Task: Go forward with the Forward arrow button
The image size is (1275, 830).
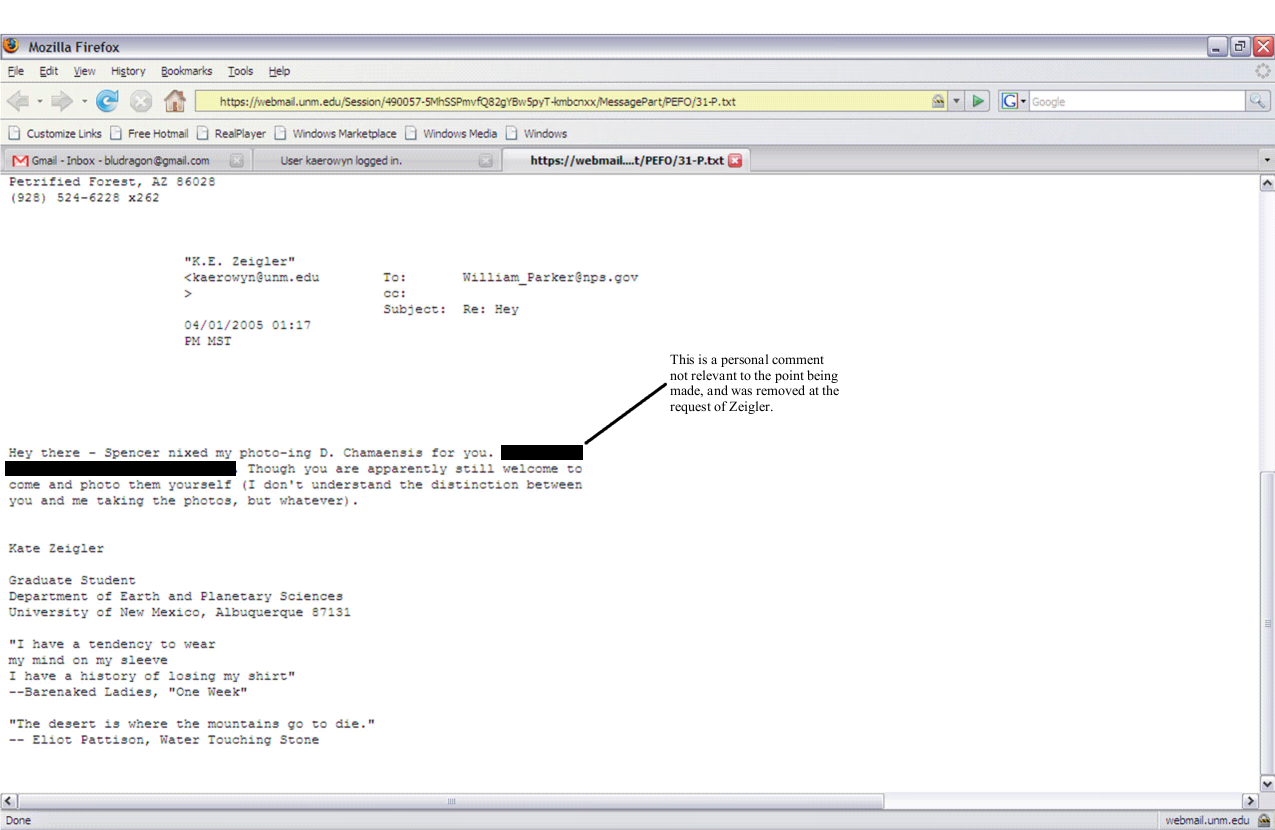Action: click(62, 101)
